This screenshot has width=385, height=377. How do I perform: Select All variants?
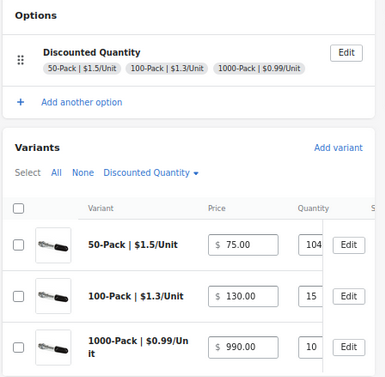56,173
